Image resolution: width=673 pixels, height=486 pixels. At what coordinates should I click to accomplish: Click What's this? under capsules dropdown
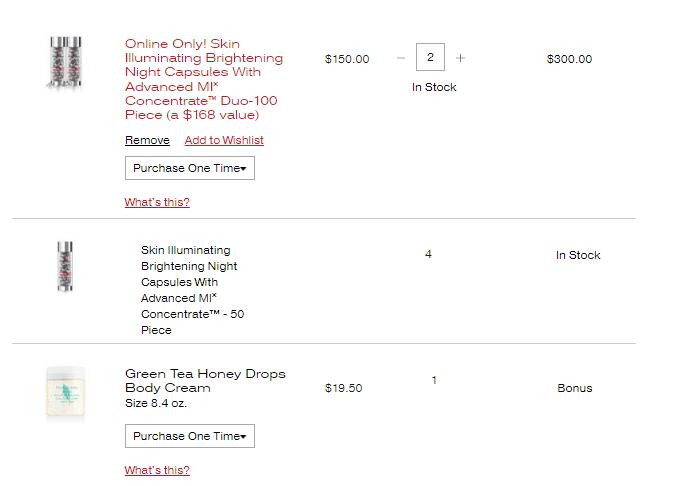tap(157, 202)
